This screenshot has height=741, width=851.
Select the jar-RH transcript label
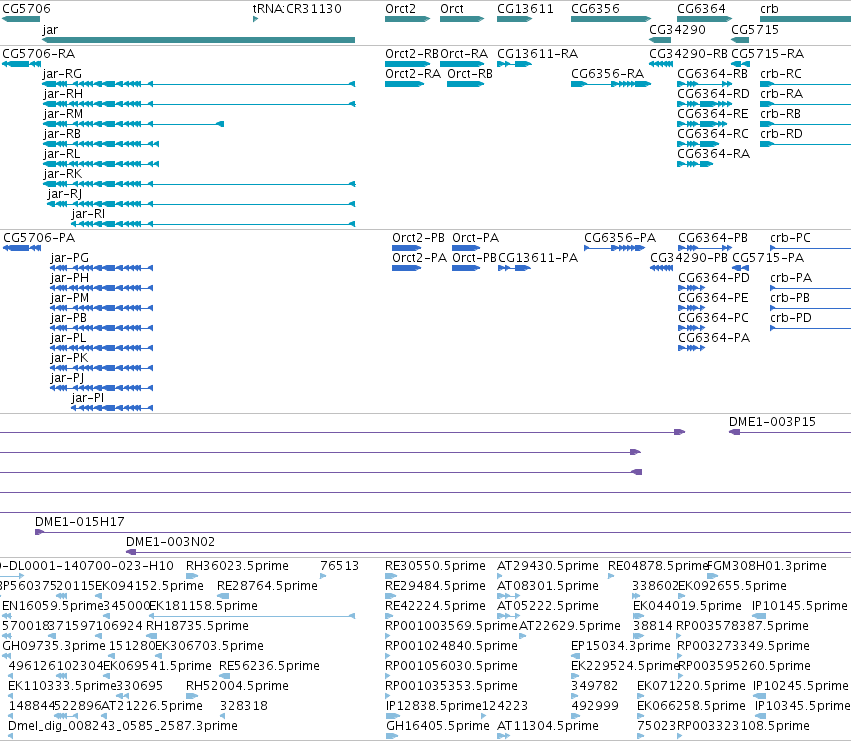[x=63, y=94]
